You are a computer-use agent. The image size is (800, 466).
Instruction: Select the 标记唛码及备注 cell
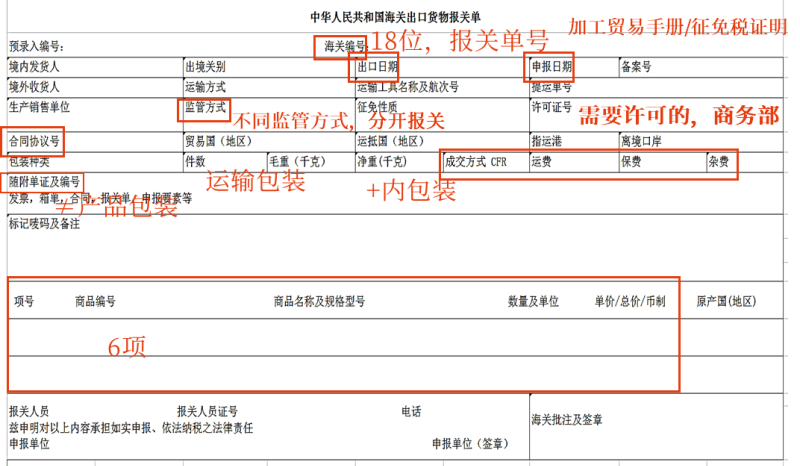click(395, 248)
